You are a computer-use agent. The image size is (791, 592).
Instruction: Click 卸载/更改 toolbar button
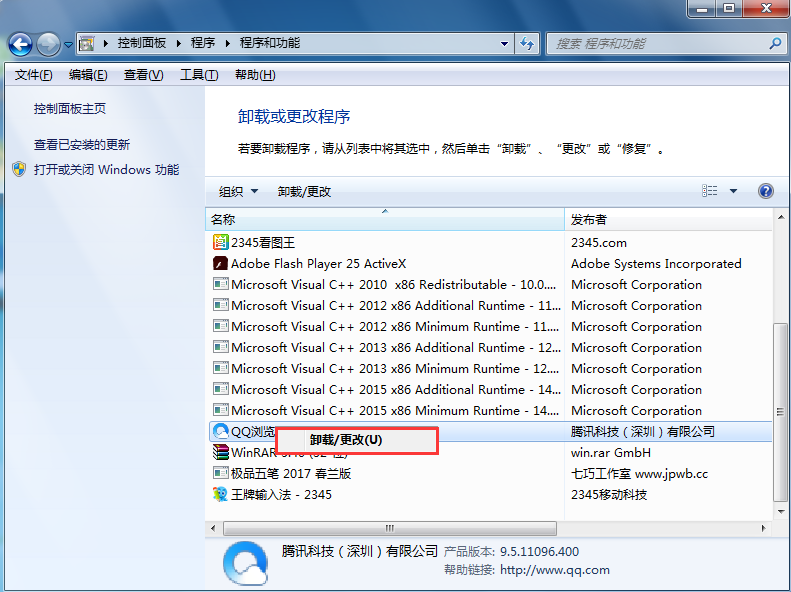click(x=304, y=192)
